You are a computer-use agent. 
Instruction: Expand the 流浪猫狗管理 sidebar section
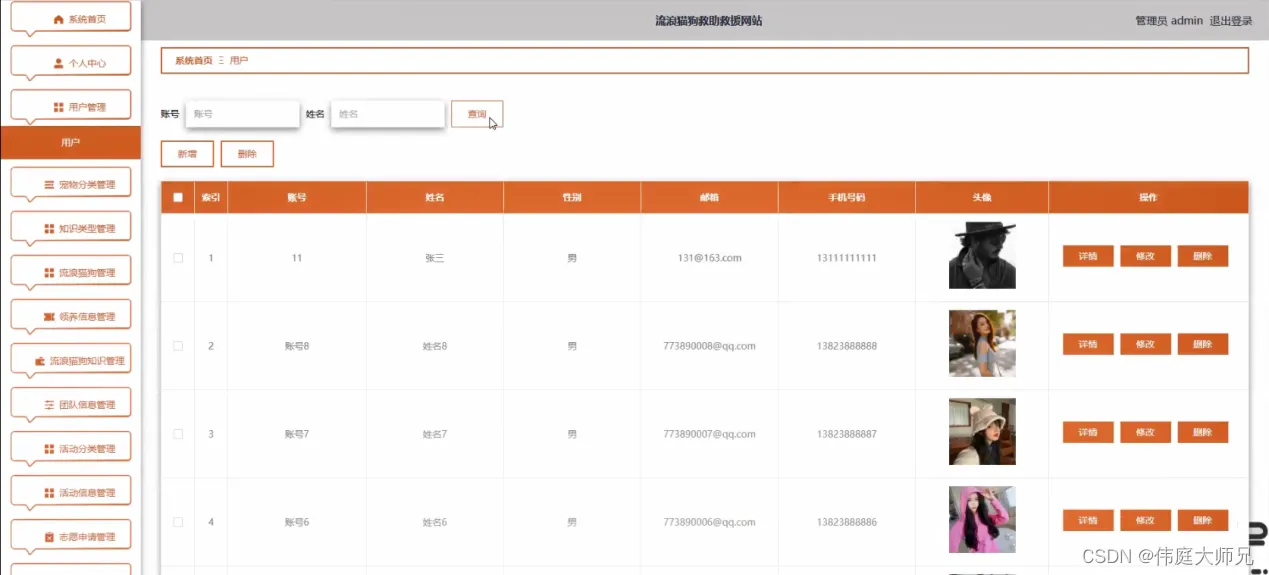(x=71, y=273)
